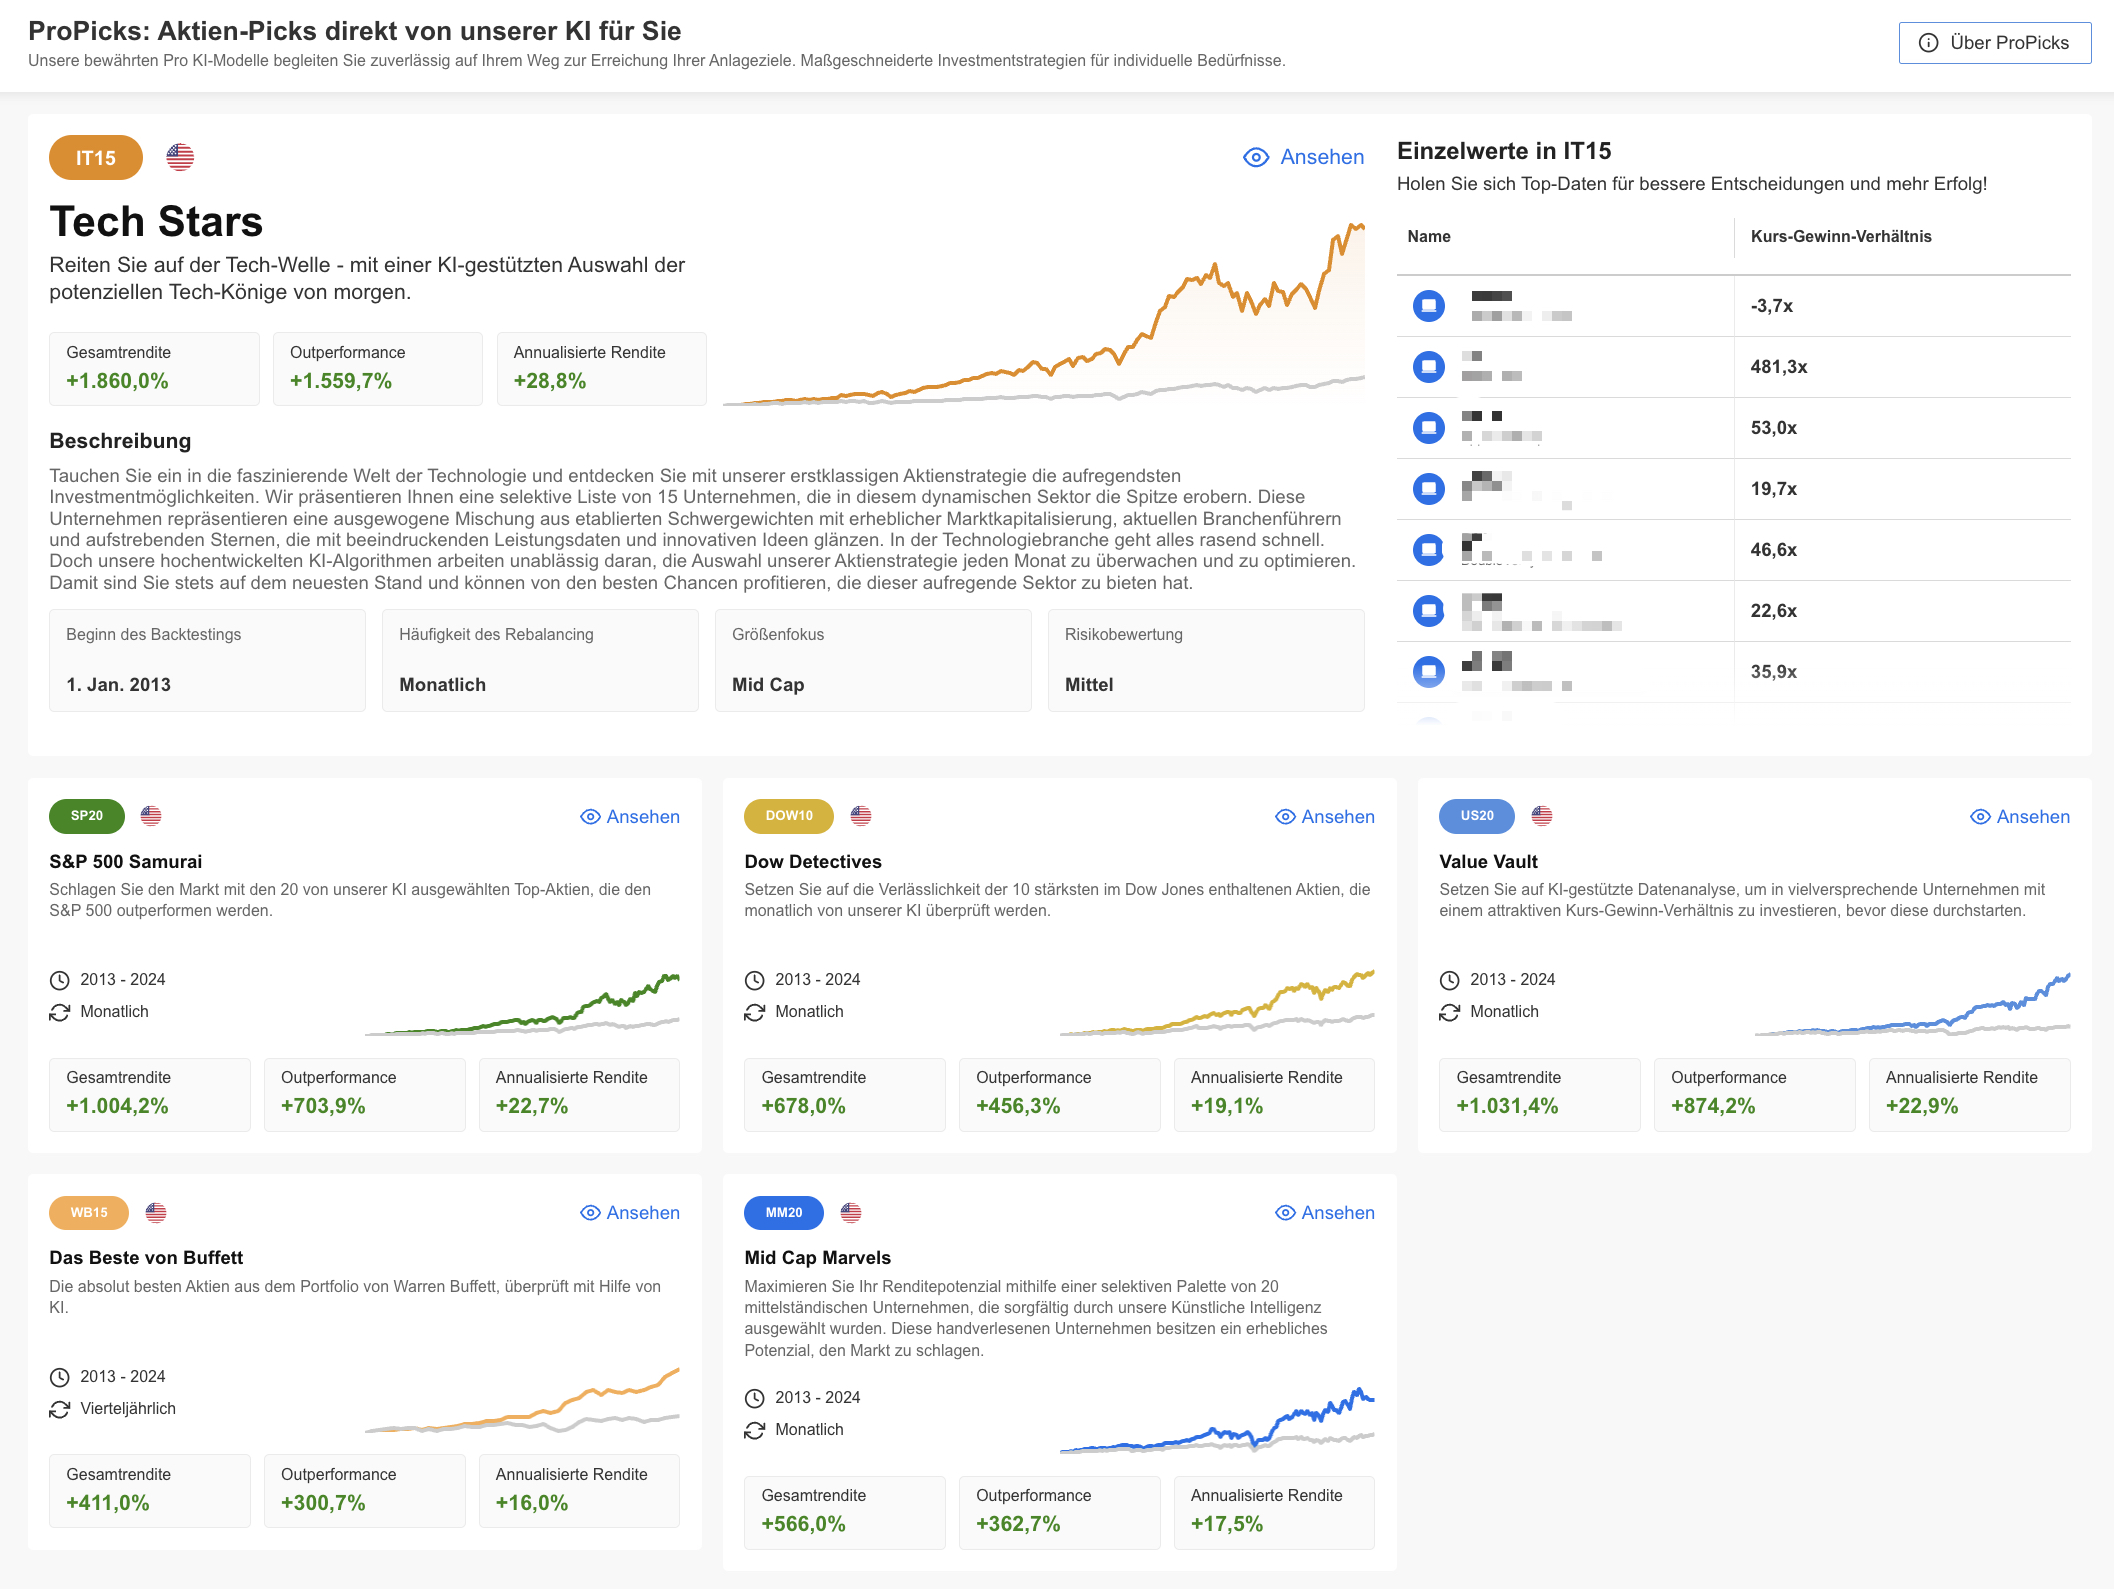Click the Tech Stars heading
This screenshot has width=2114, height=1589.
click(x=156, y=222)
